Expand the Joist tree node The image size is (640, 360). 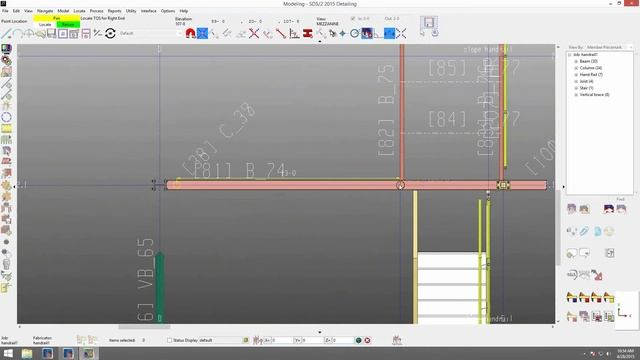(576, 81)
